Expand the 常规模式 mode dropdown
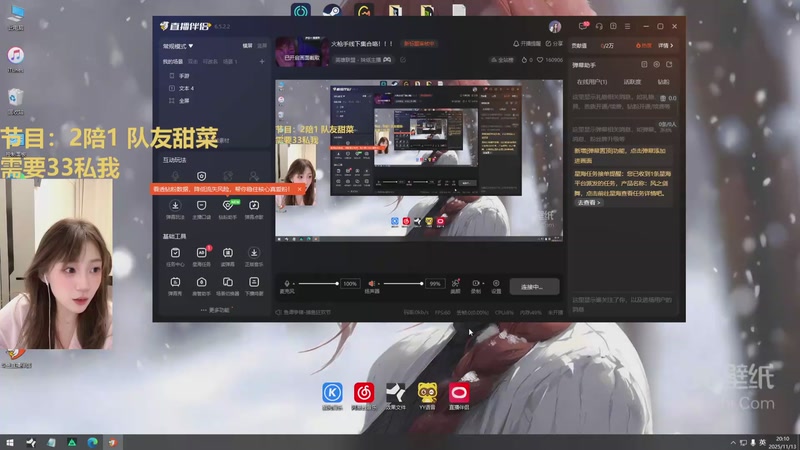Image resolution: width=800 pixels, height=450 pixels. tap(178, 46)
